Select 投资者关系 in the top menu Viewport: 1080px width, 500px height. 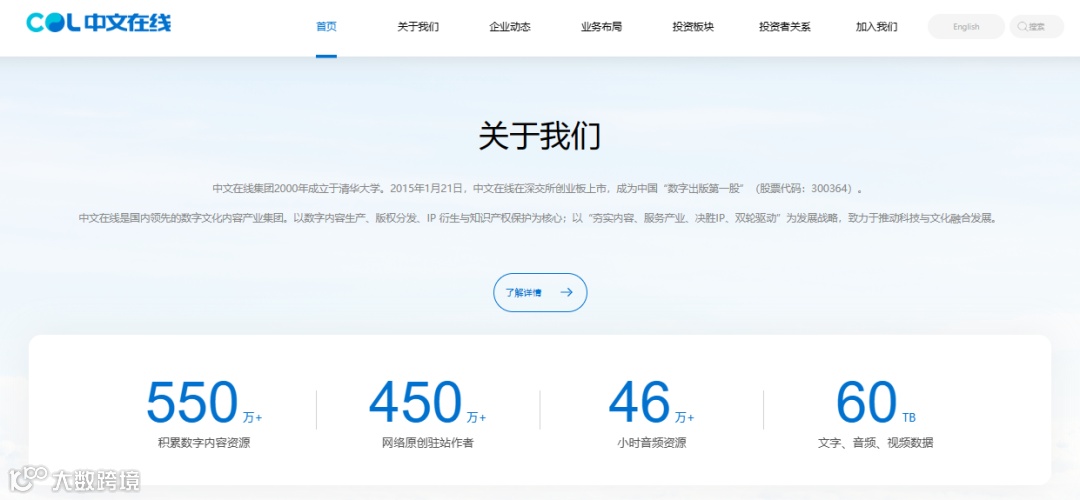(x=785, y=27)
